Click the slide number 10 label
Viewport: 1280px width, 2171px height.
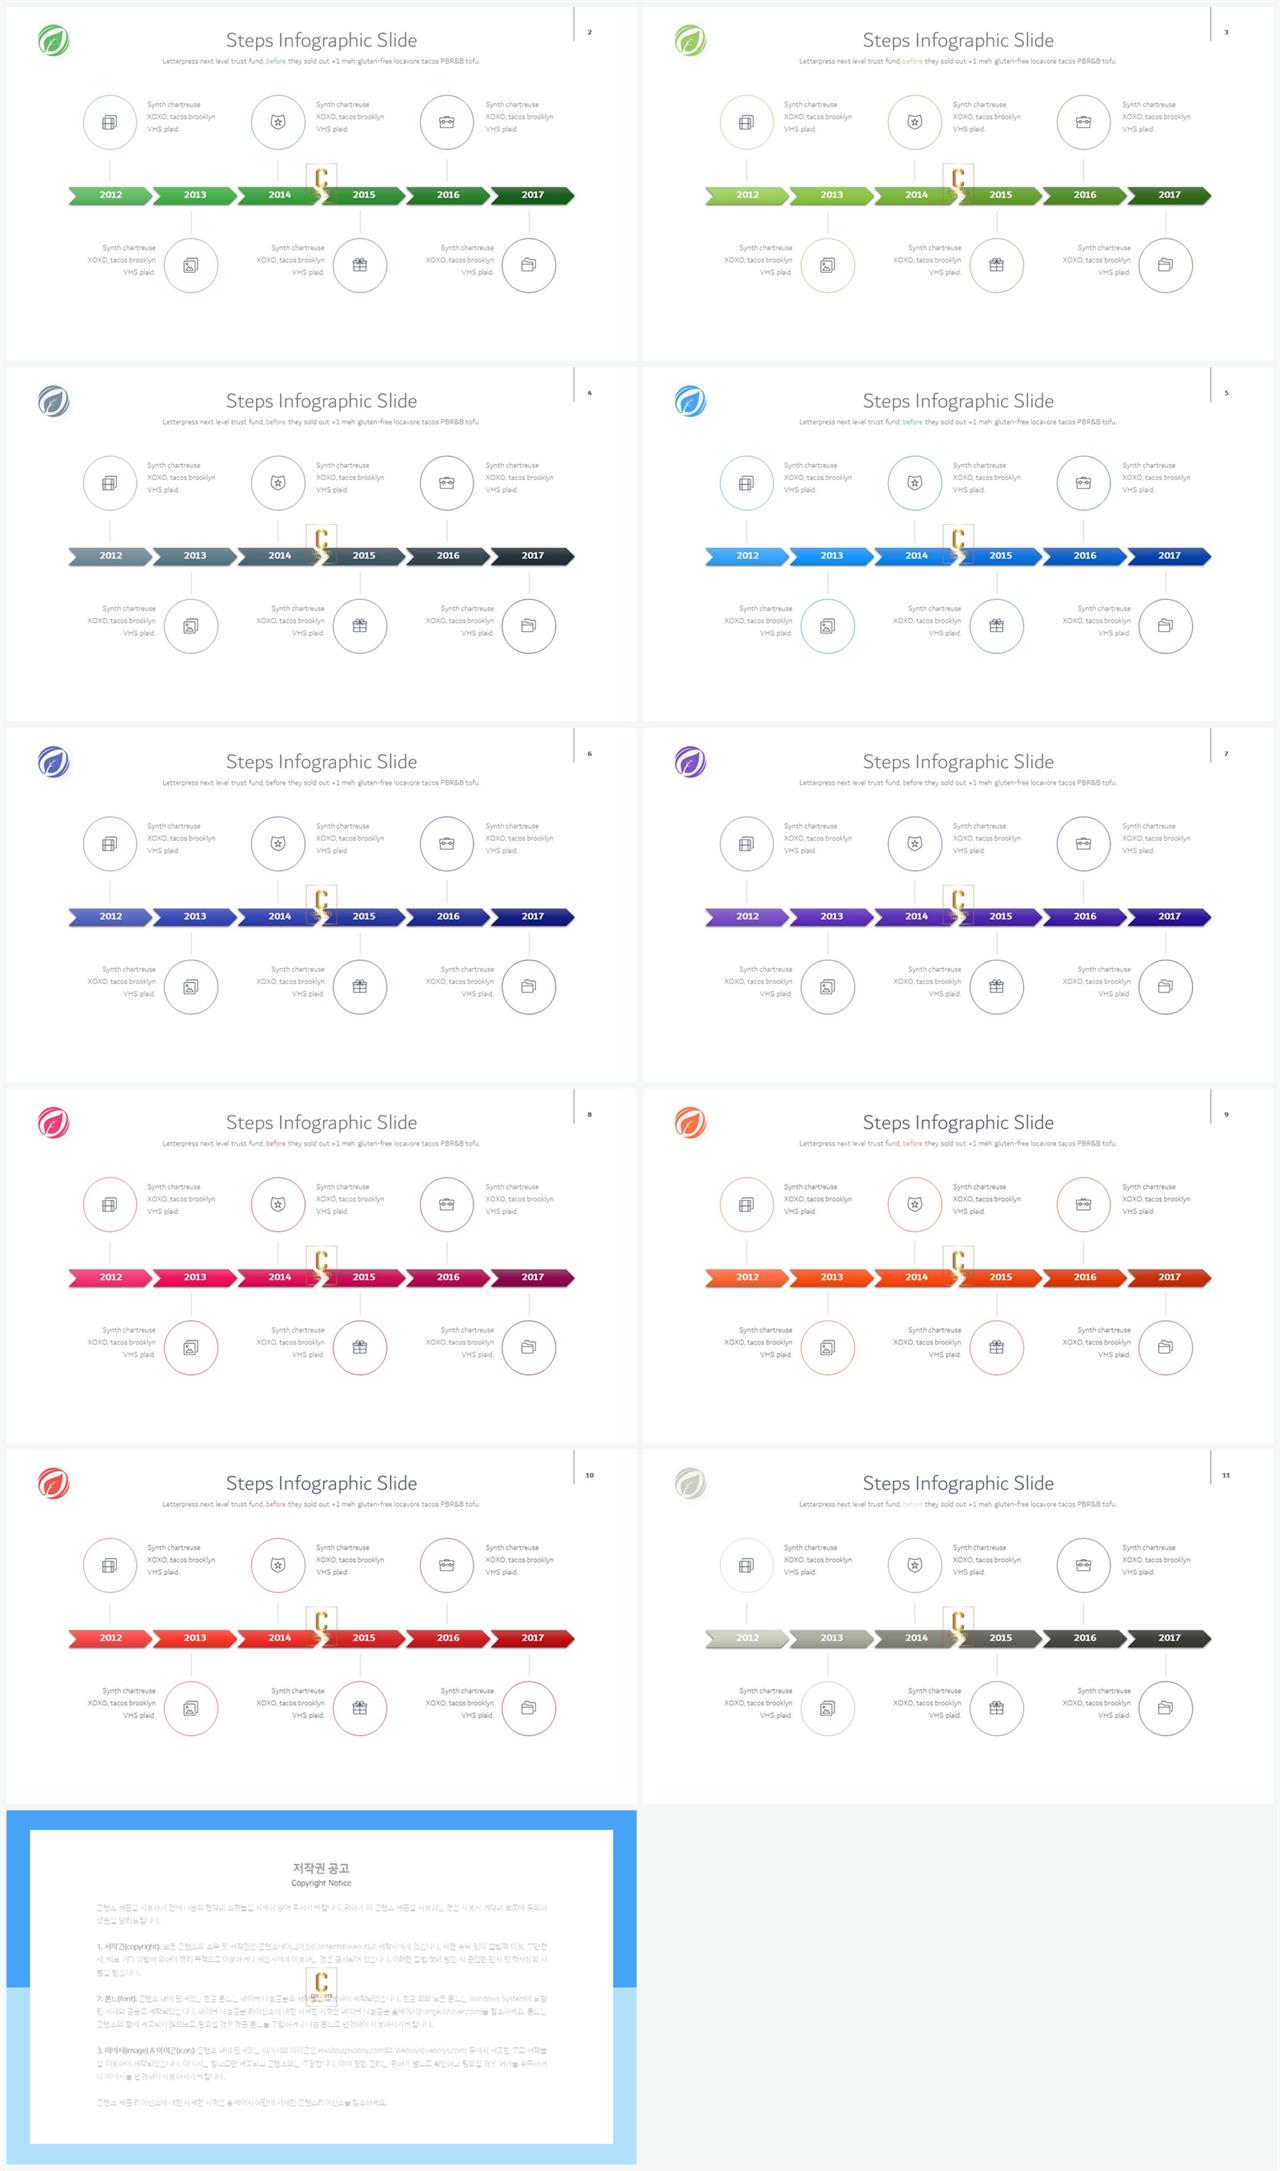point(589,1475)
